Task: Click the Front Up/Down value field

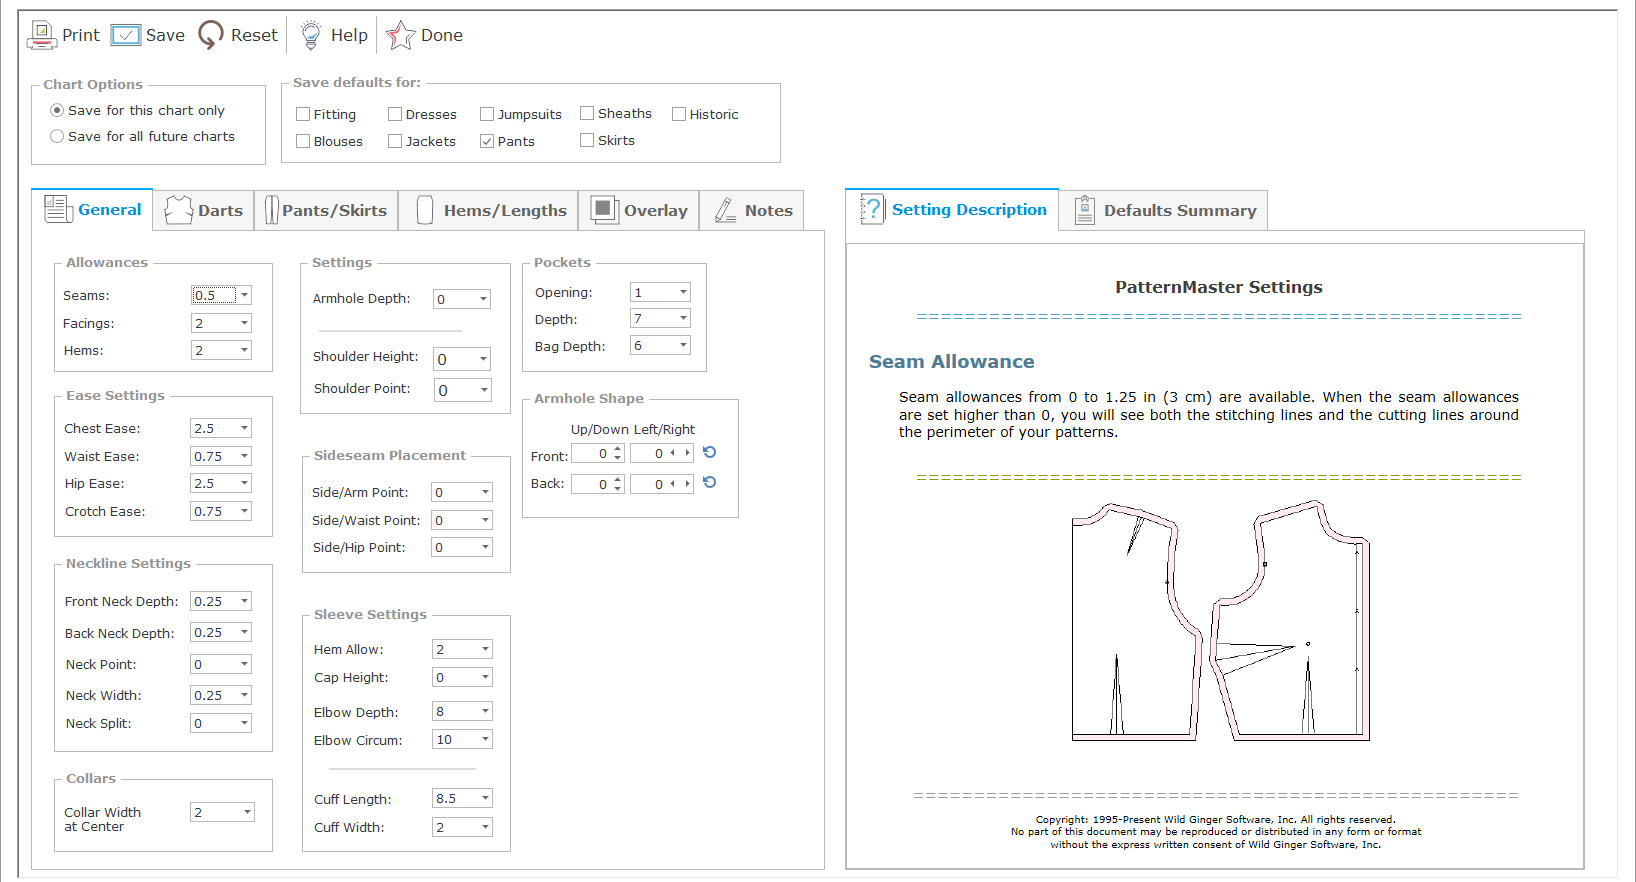Action: pos(592,453)
